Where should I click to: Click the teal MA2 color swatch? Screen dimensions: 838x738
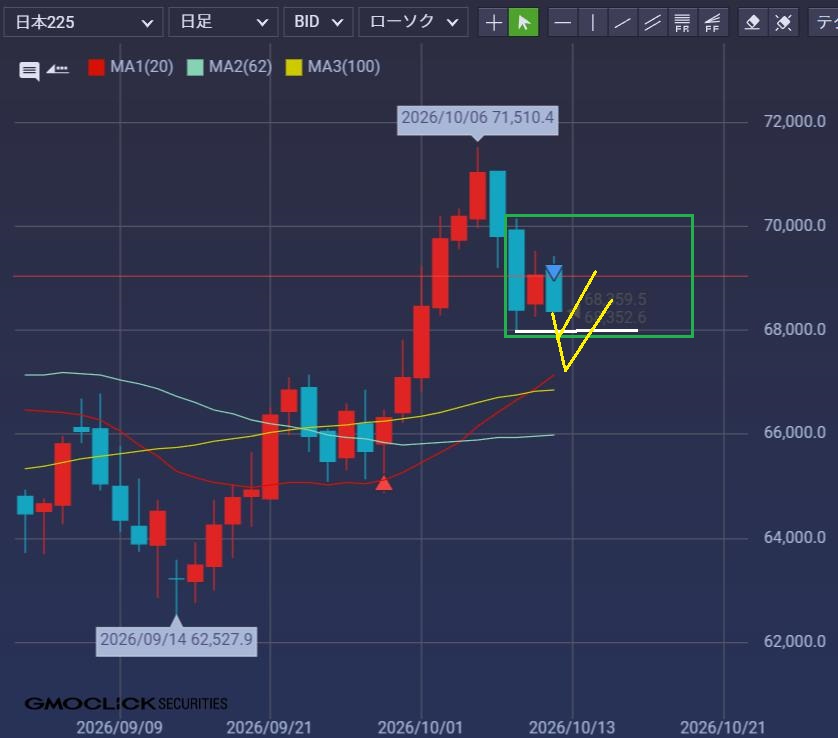click(195, 67)
